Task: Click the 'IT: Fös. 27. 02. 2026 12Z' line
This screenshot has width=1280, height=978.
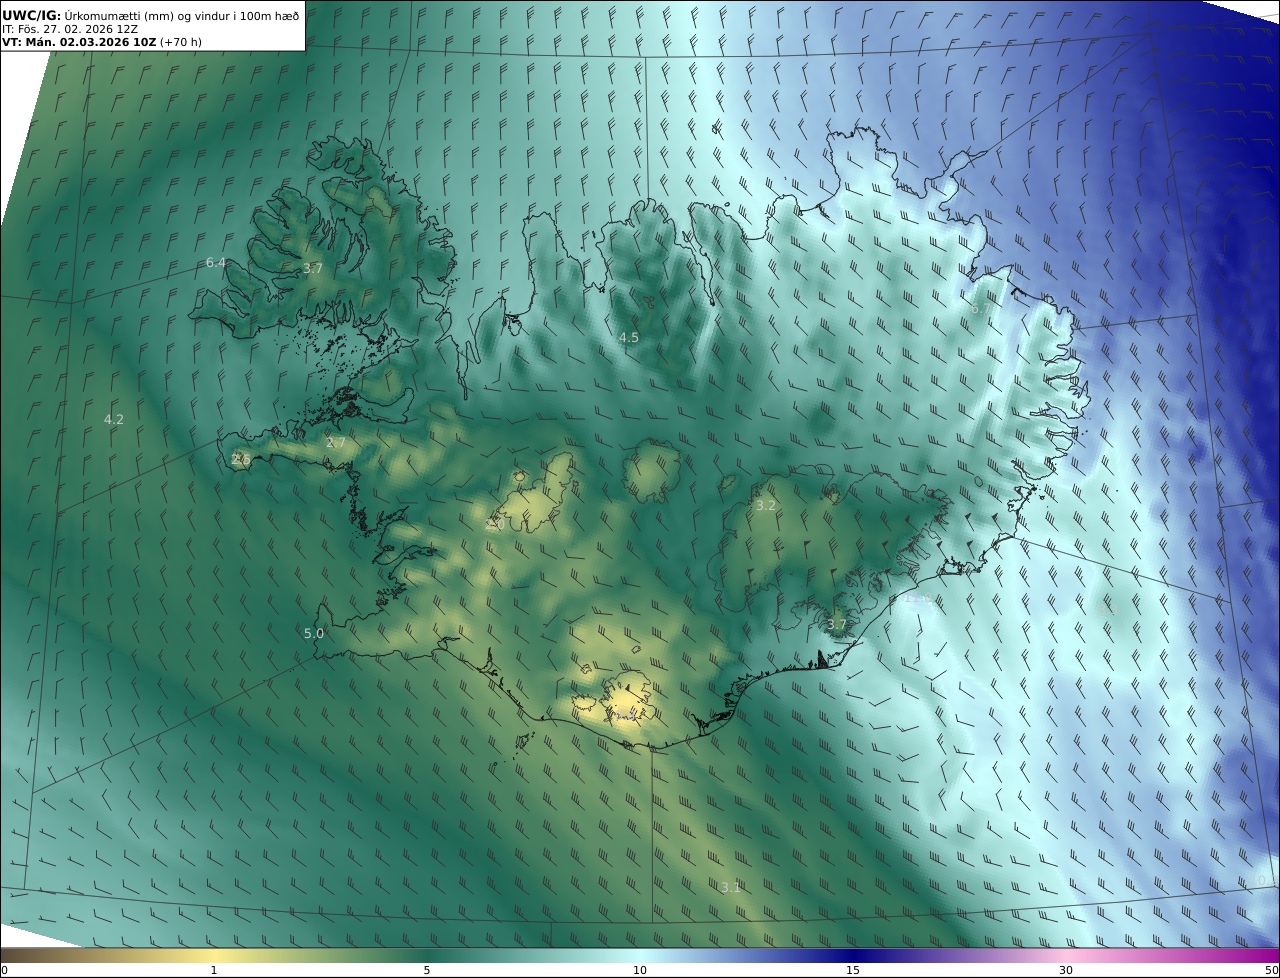Action: [69, 29]
